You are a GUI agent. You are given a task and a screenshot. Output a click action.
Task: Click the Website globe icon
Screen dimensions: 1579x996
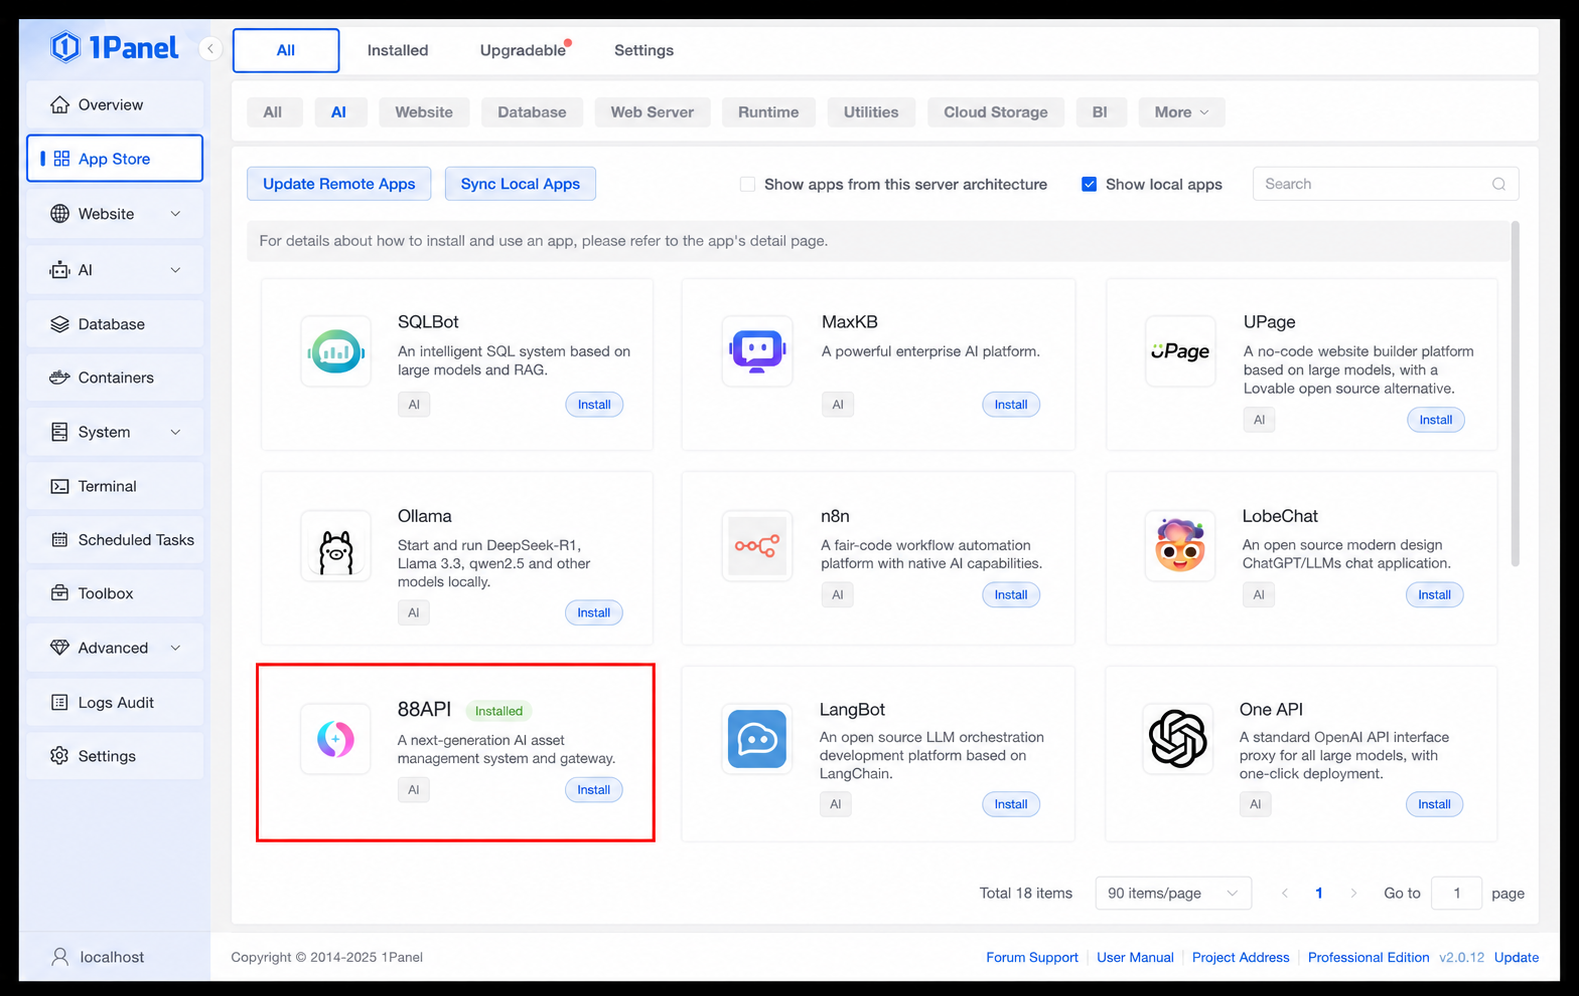coord(60,214)
